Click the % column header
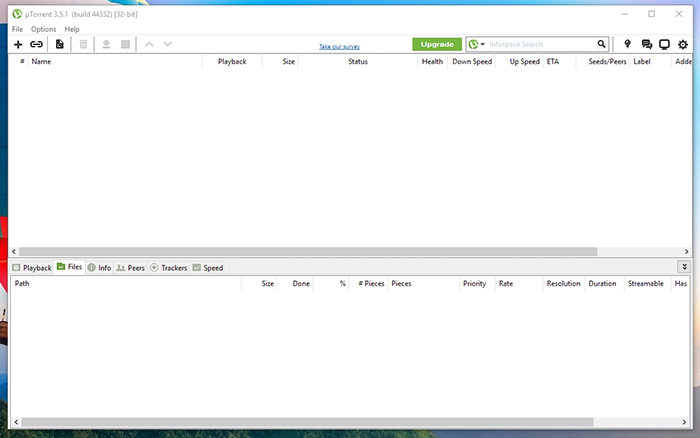This screenshot has height=438, width=700. point(331,284)
